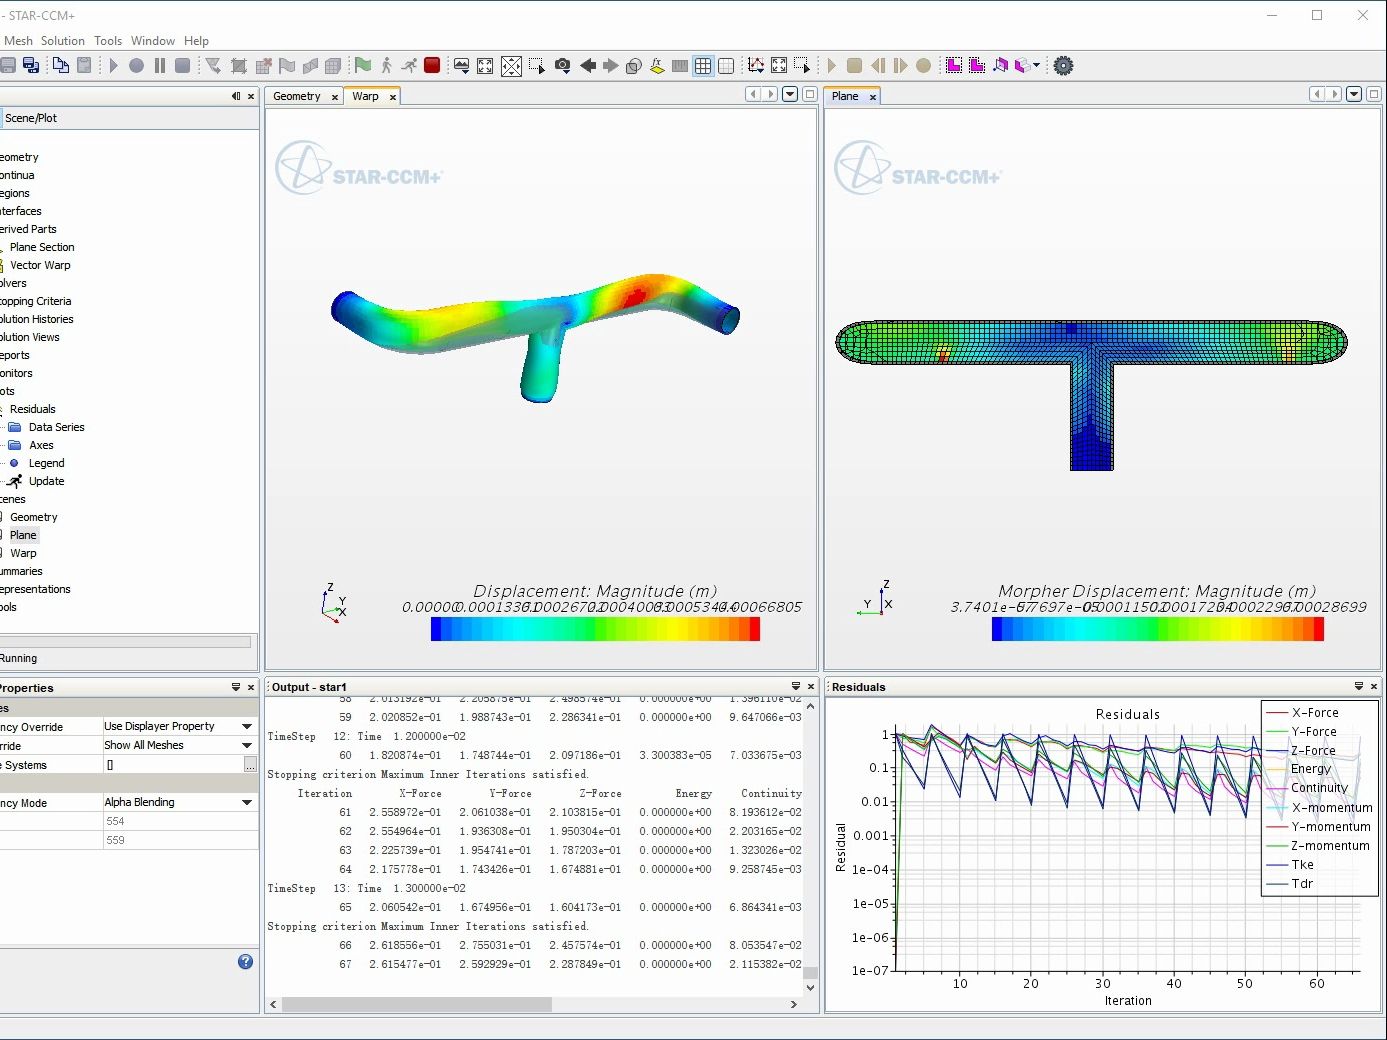Stop the solver with the red stop icon

click(432, 65)
